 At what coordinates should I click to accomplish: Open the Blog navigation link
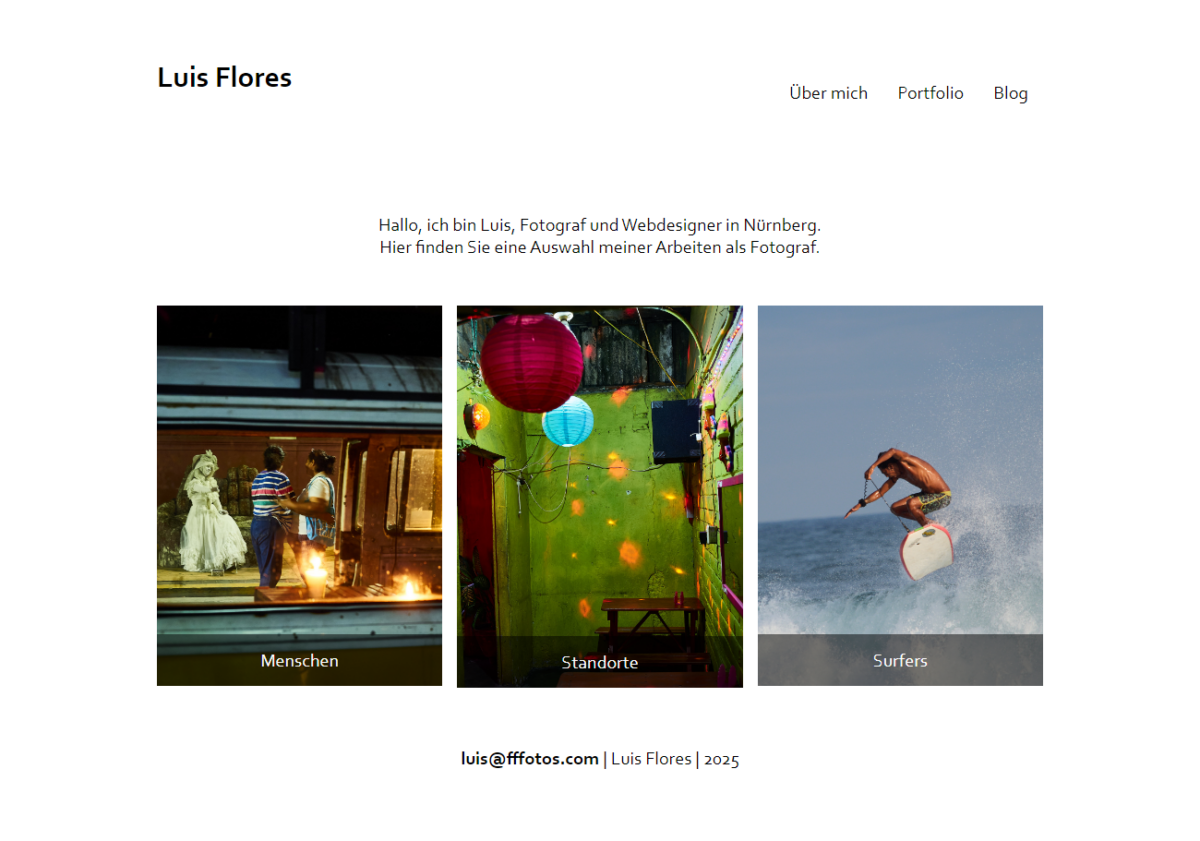pos(1010,93)
